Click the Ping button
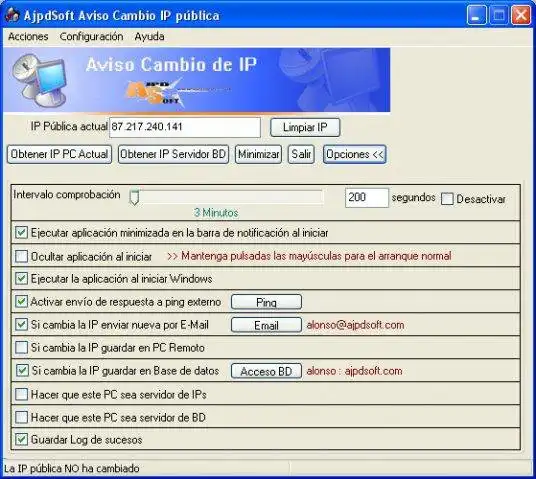Screen dimensions: 536x479 (266, 302)
